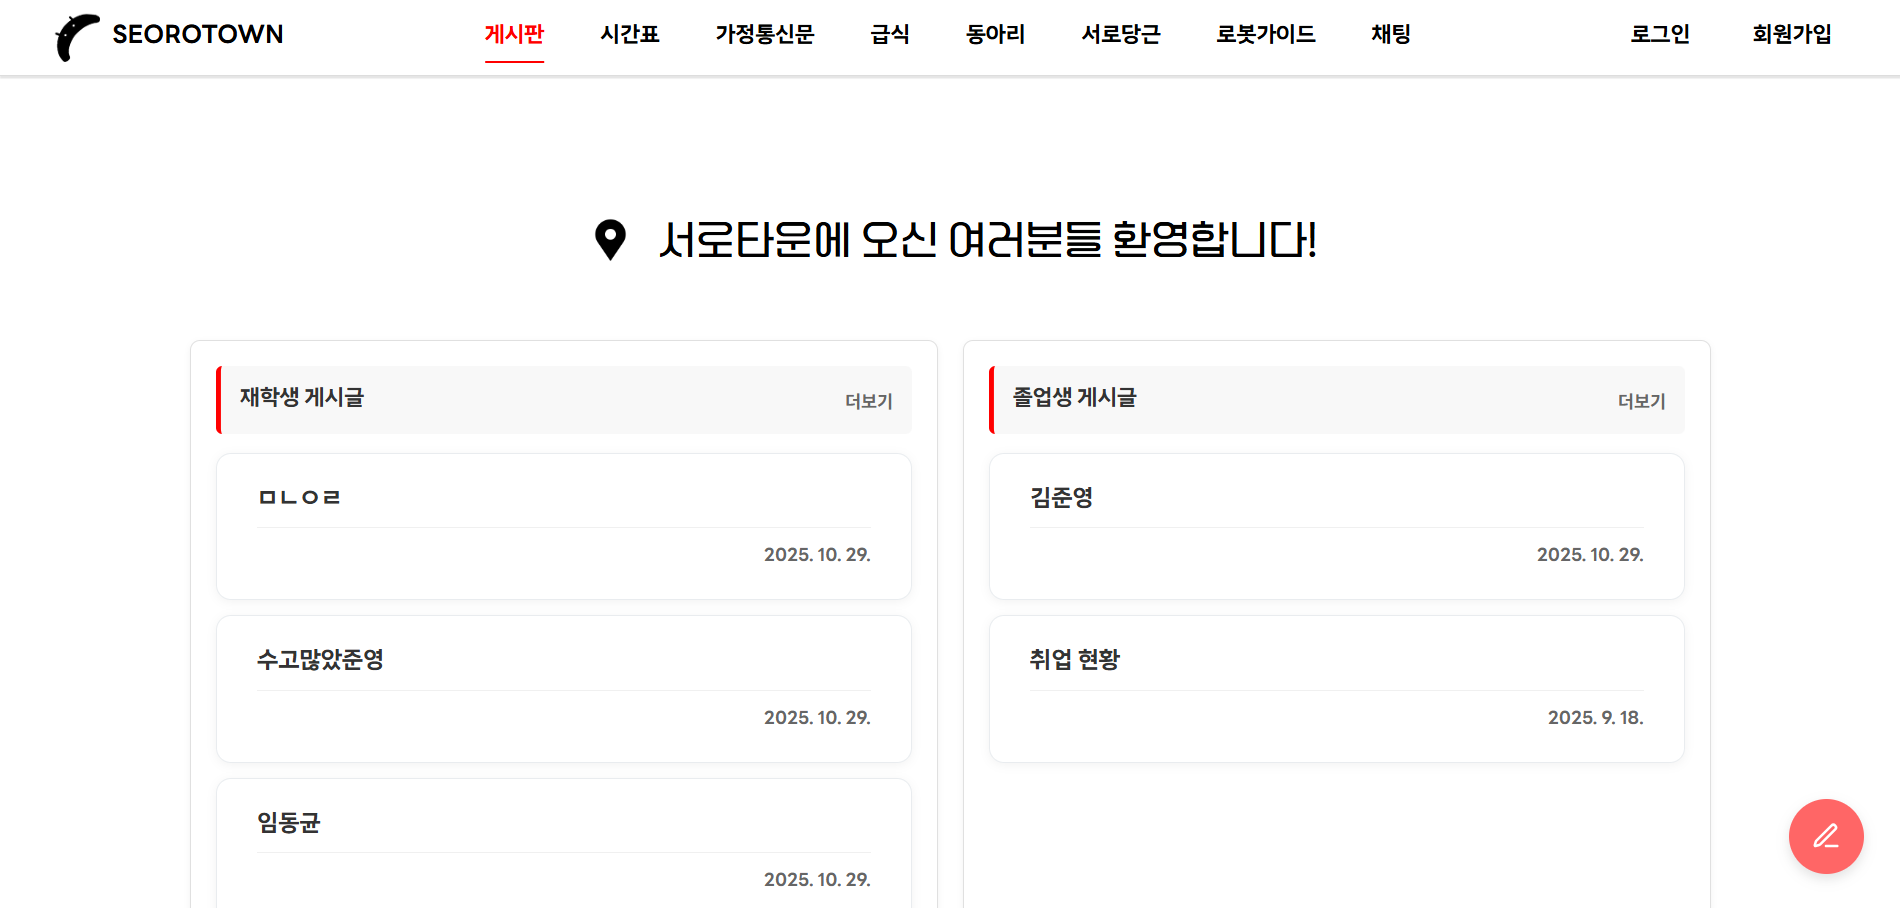Click the 회원가입 link
This screenshot has height=908, width=1900.
(x=1791, y=35)
